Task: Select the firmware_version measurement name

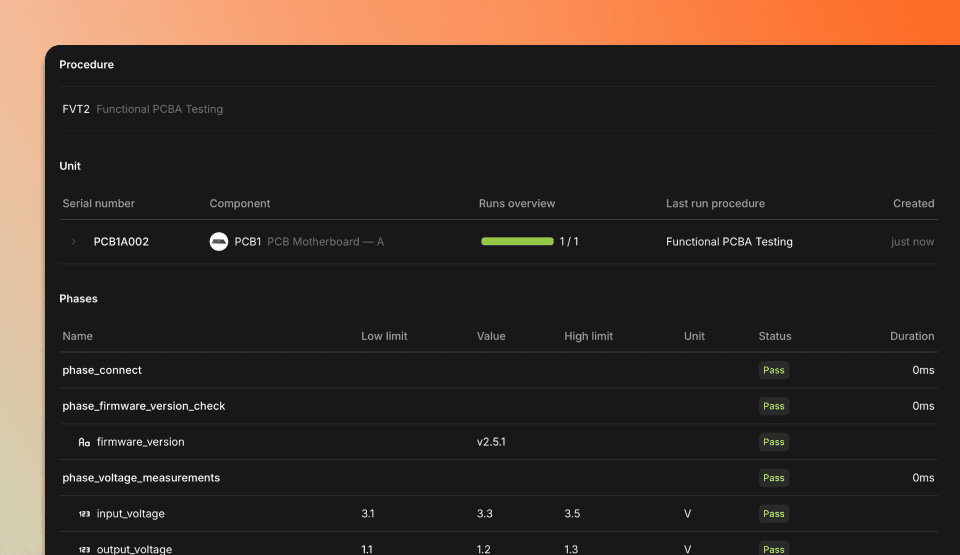Action: coord(141,442)
